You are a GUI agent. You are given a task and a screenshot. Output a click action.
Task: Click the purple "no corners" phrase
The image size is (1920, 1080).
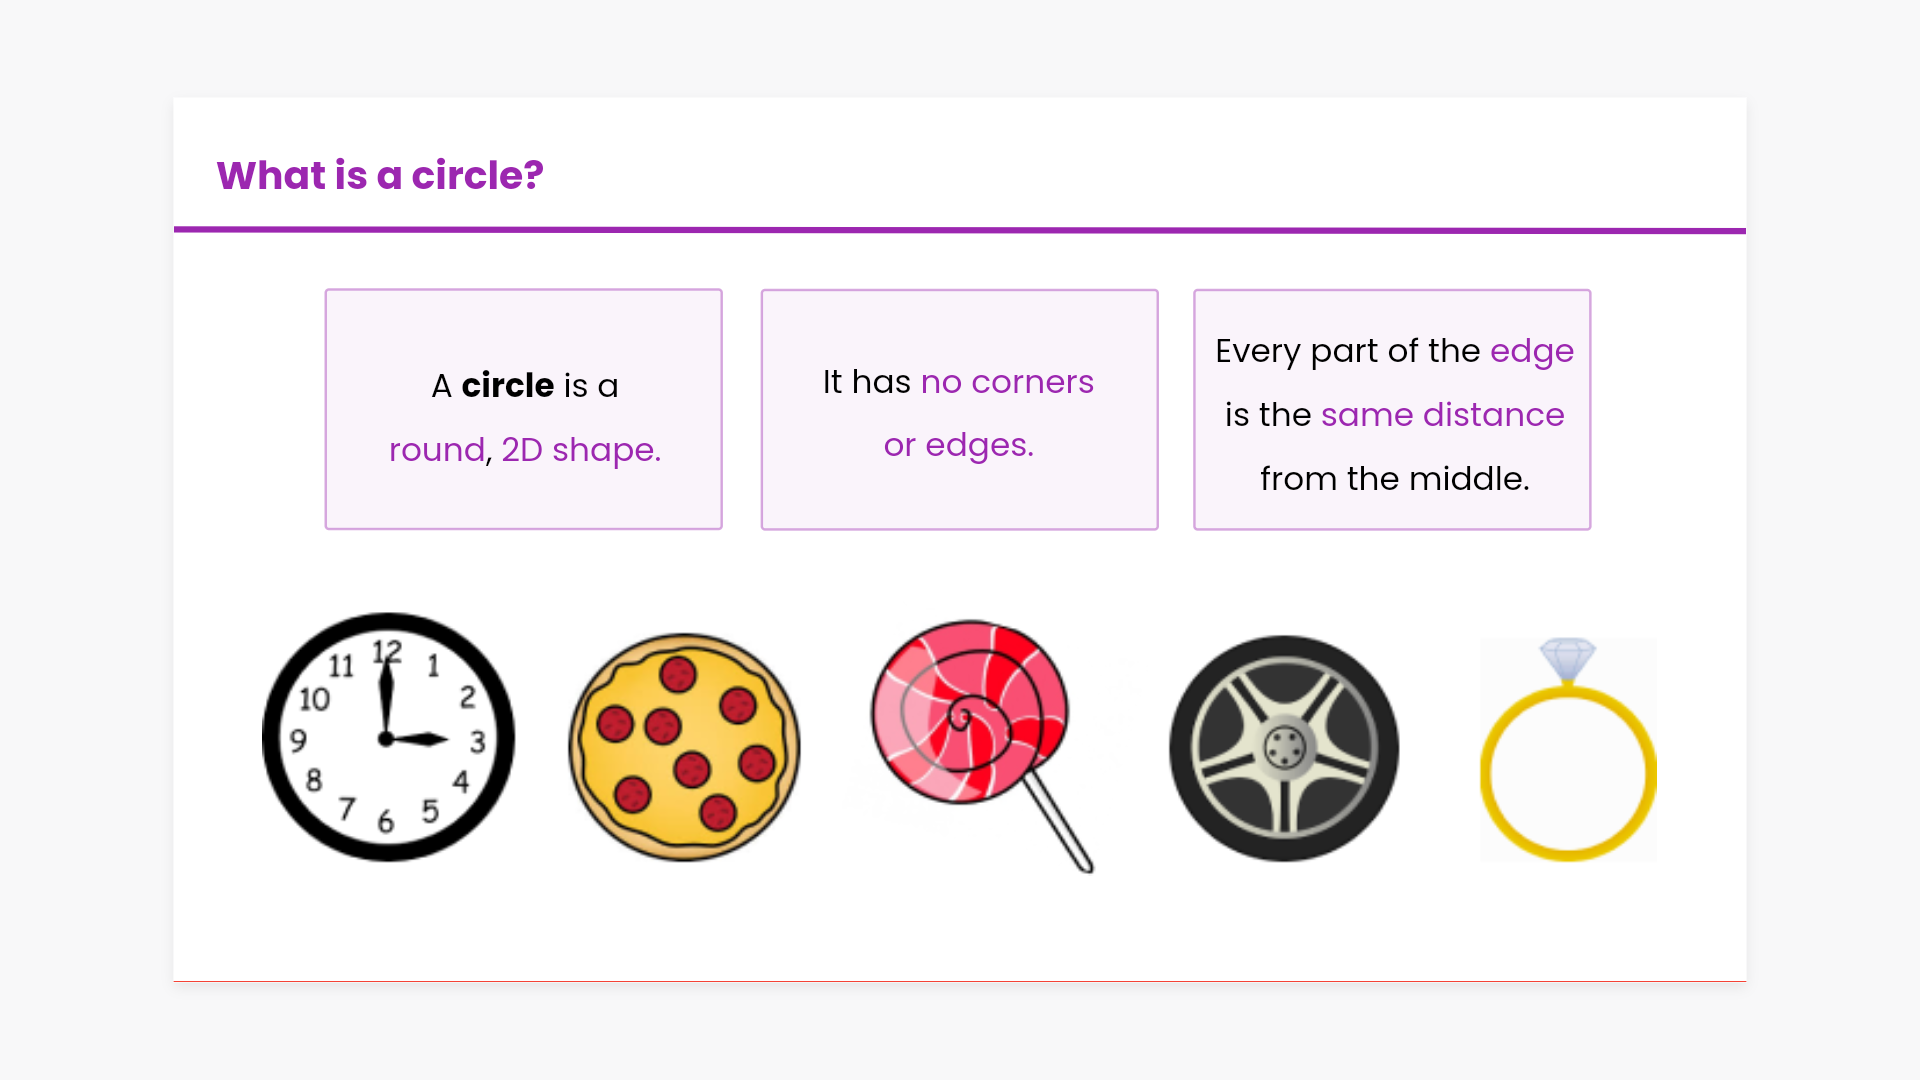pos(1007,382)
